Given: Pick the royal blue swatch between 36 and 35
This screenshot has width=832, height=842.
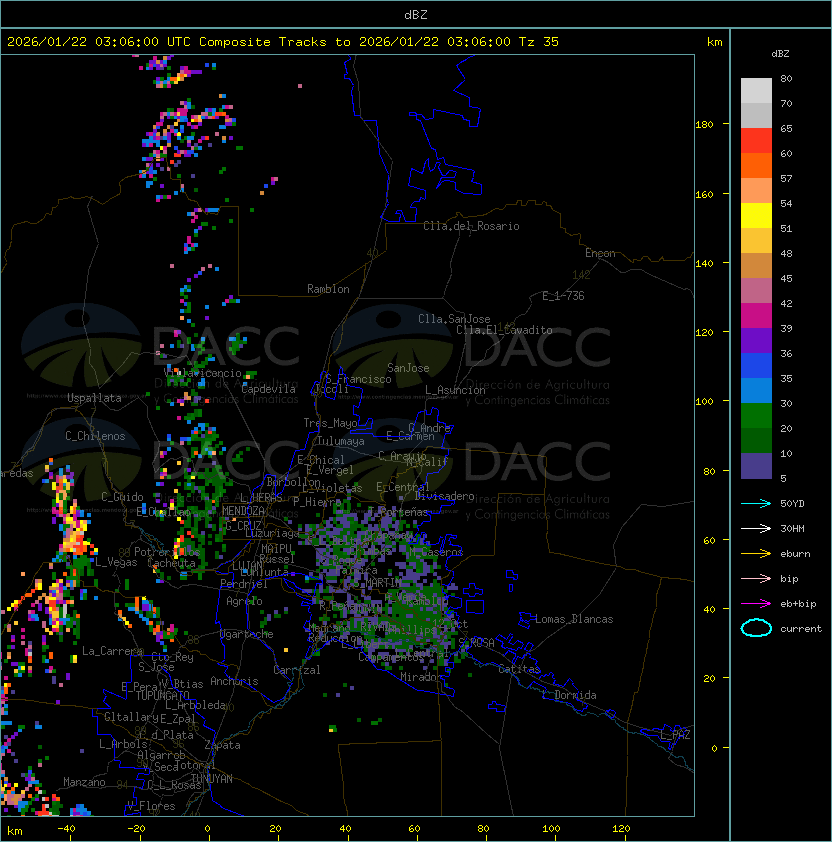Looking at the screenshot, I should (x=756, y=365).
